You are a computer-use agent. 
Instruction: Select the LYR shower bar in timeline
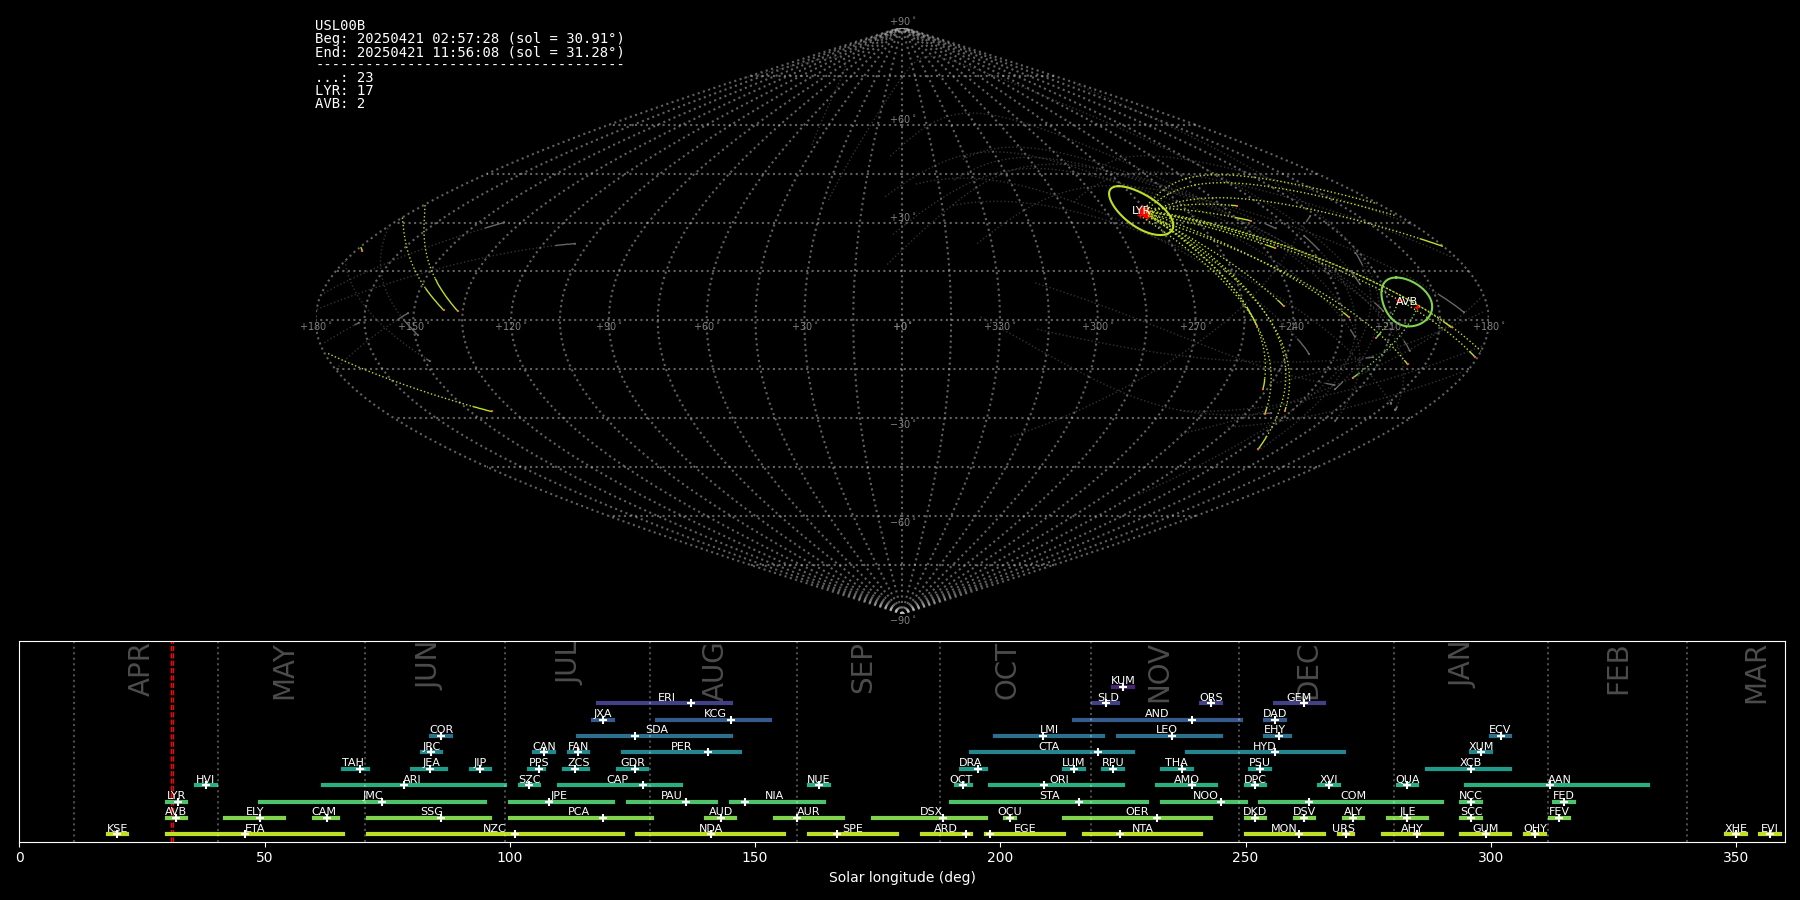[176, 802]
